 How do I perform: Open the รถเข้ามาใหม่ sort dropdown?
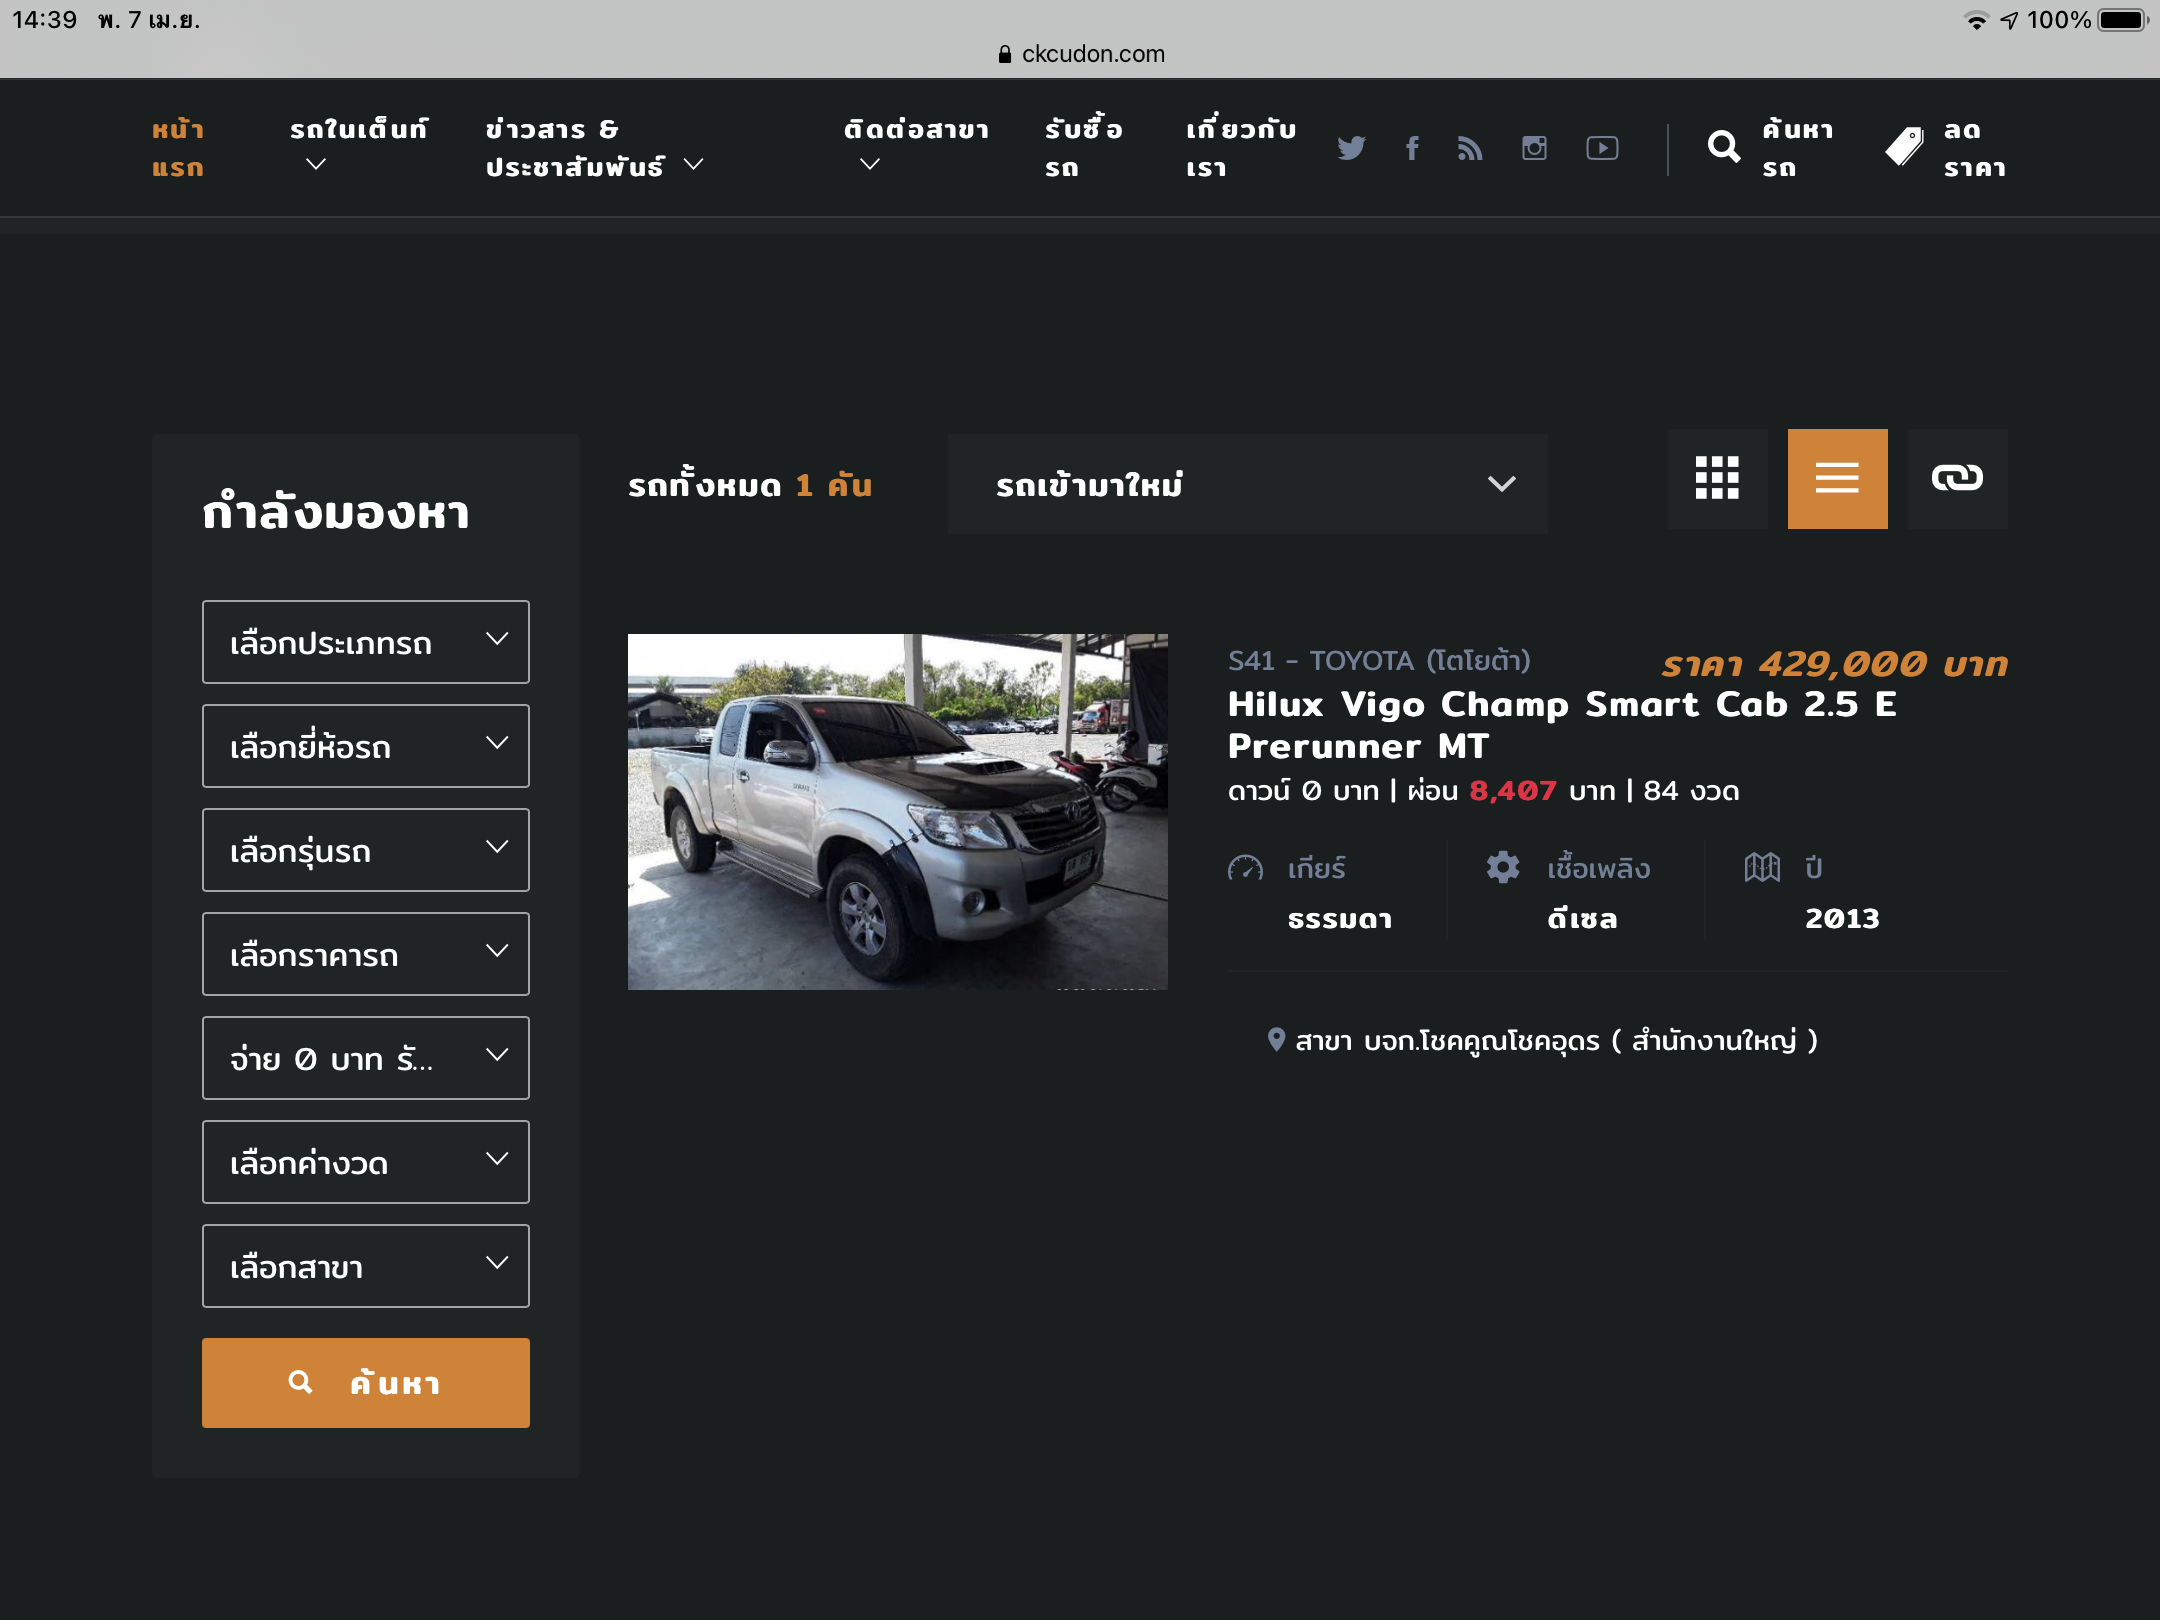[1248, 484]
